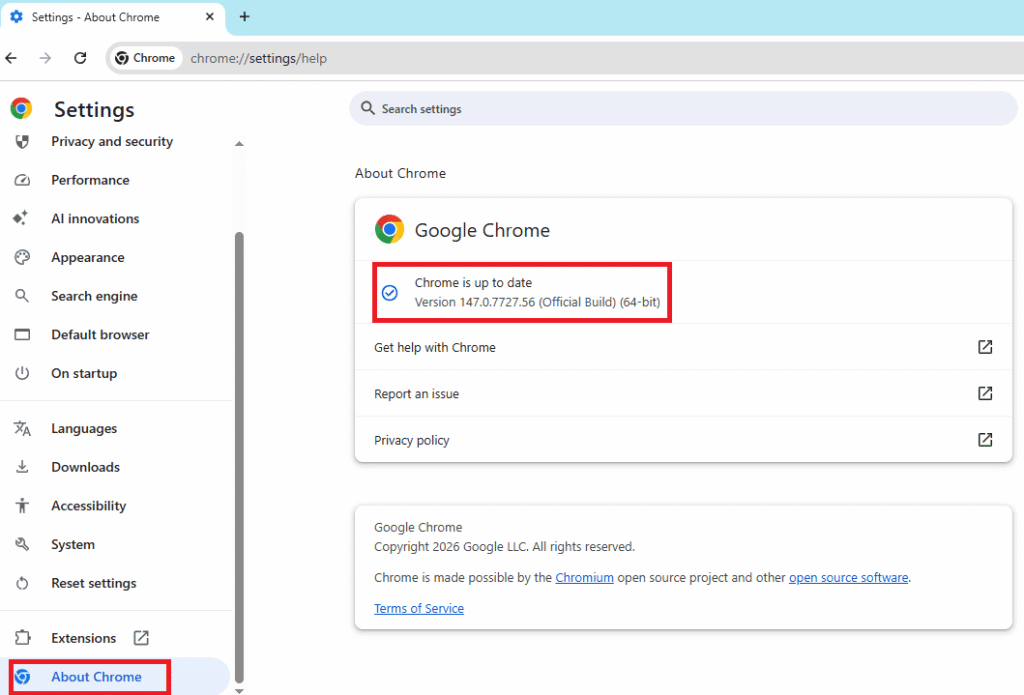Open Appearance settings
Image resolution: width=1024 pixels, height=695 pixels.
pos(88,257)
